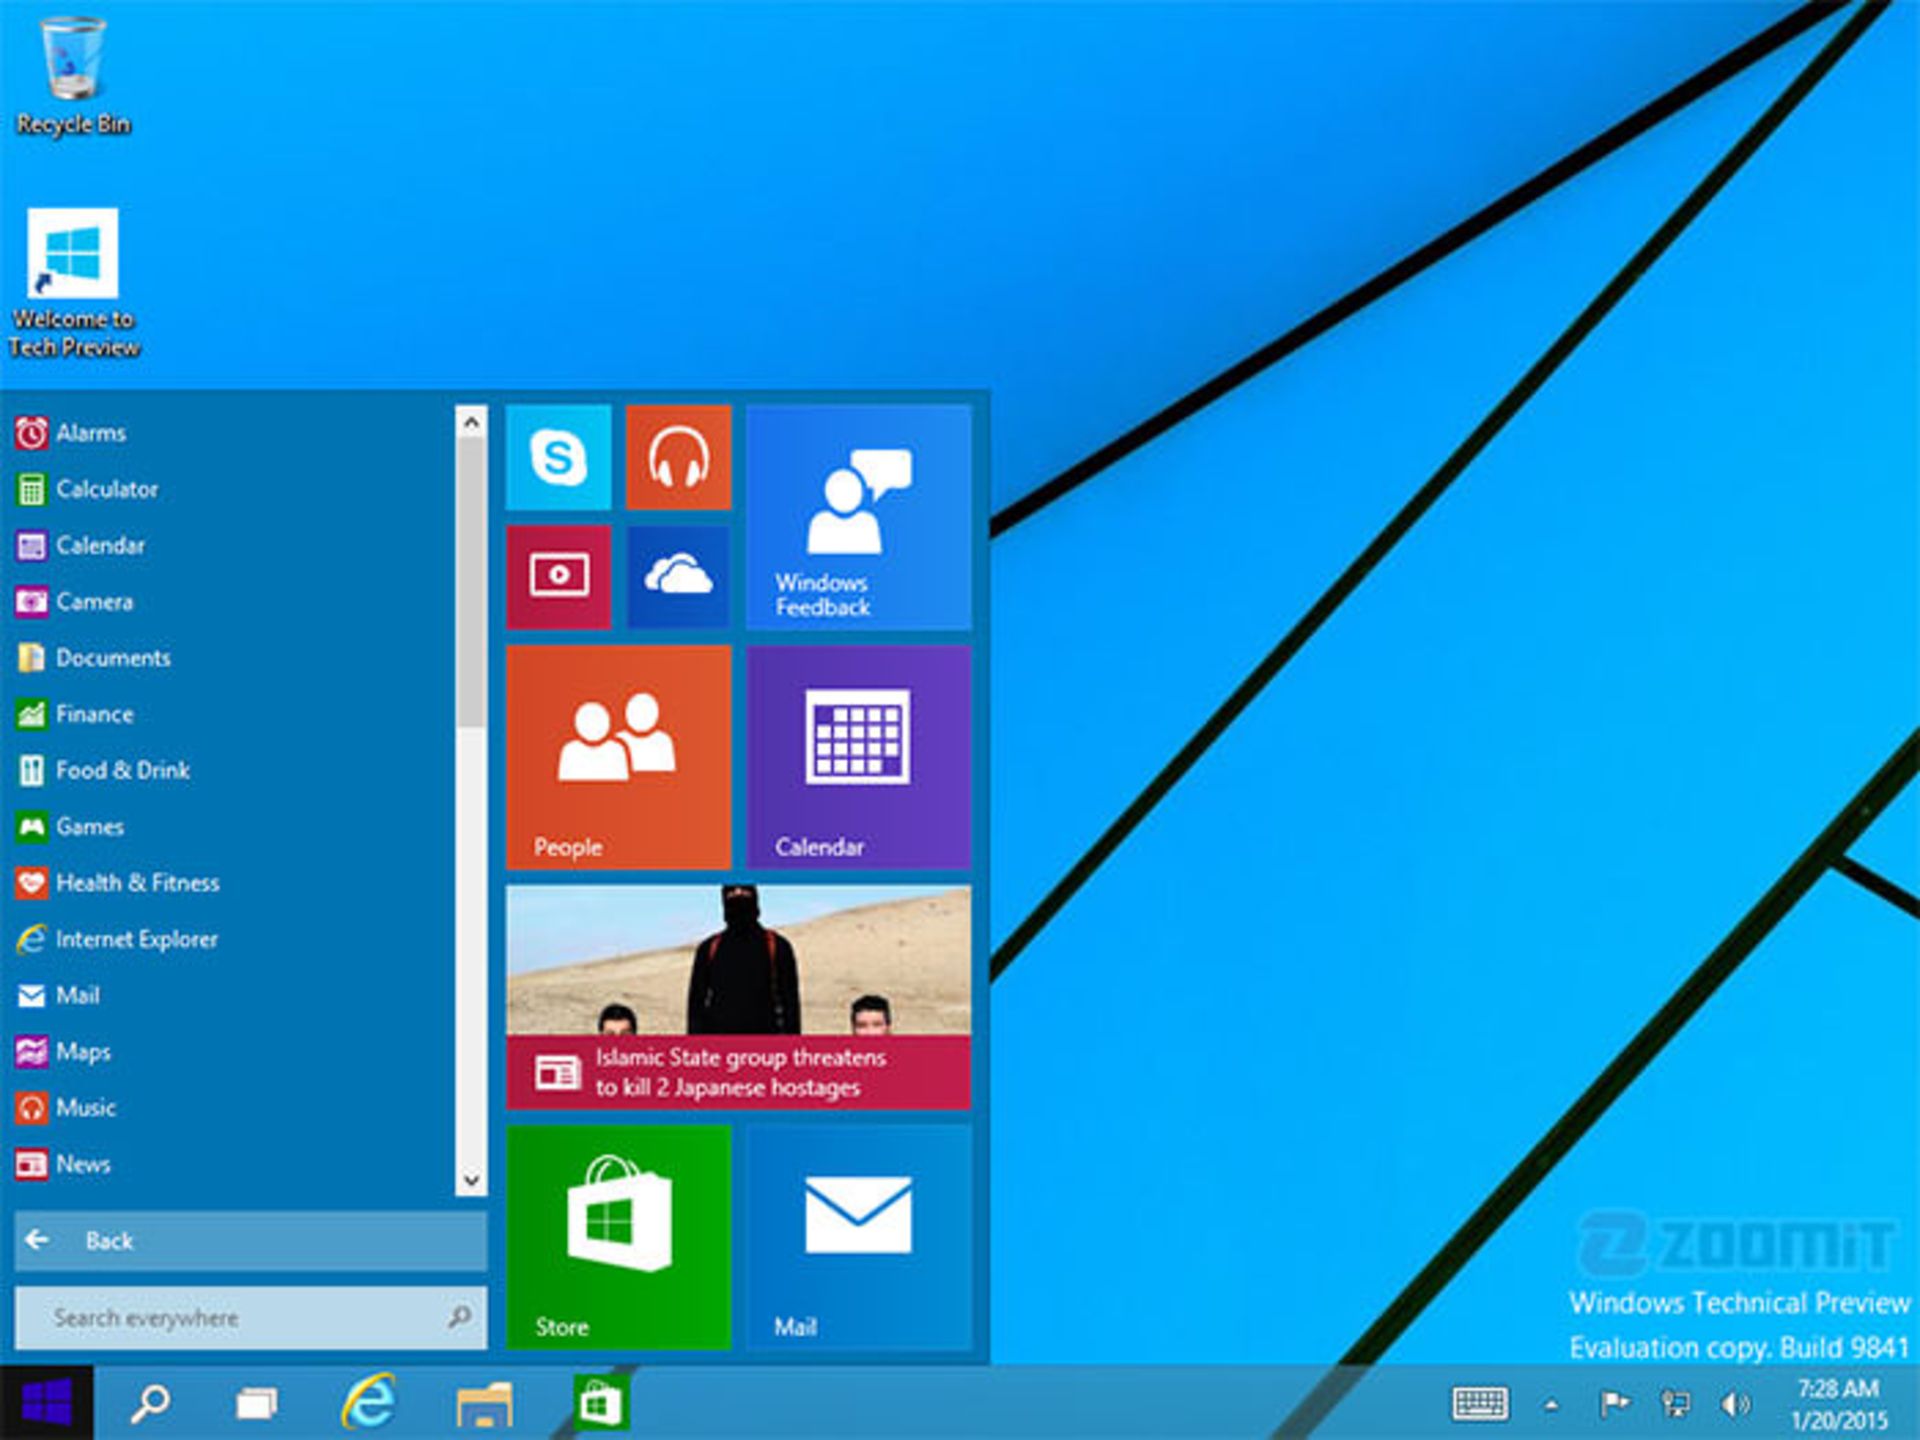Open the touch keyboard icon
1920x1440 pixels.
pyautogui.click(x=1480, y=1404)
